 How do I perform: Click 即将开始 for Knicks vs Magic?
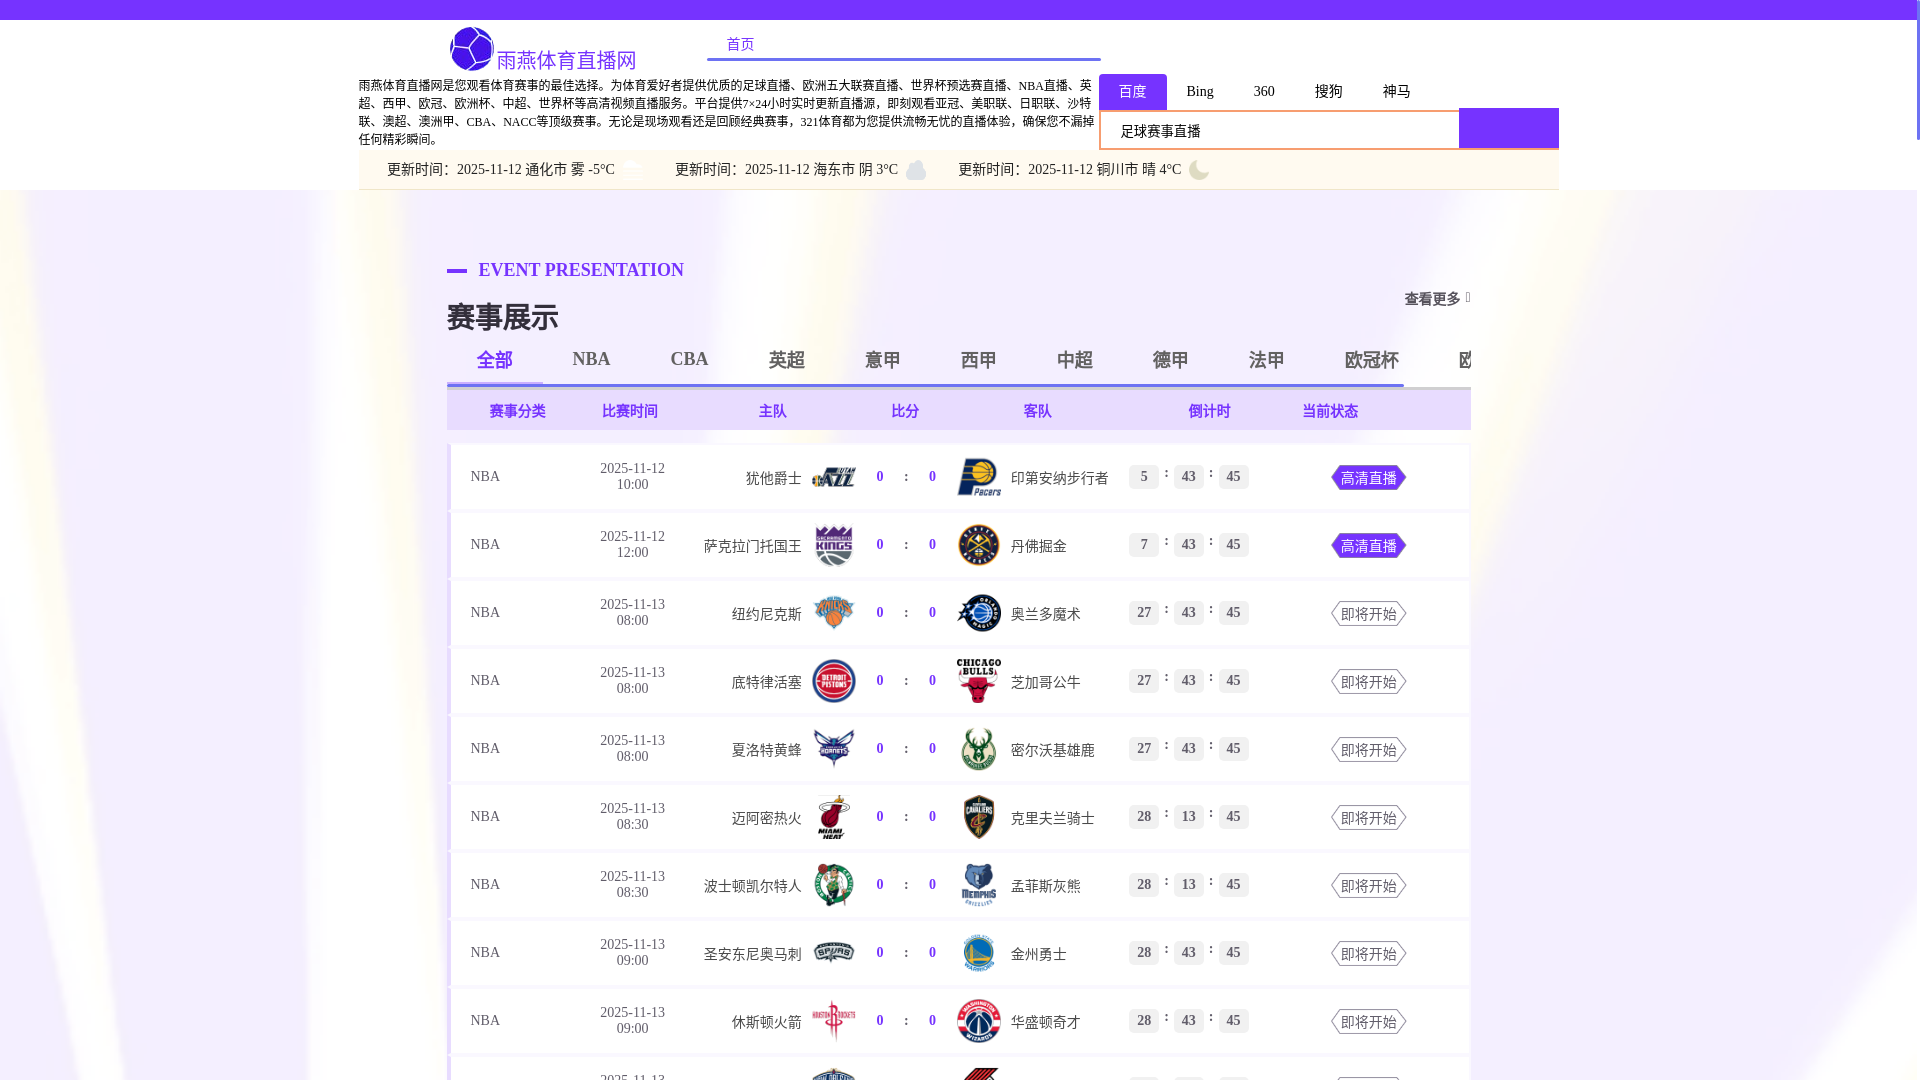pyautogui.click(x=1369, y=614)
